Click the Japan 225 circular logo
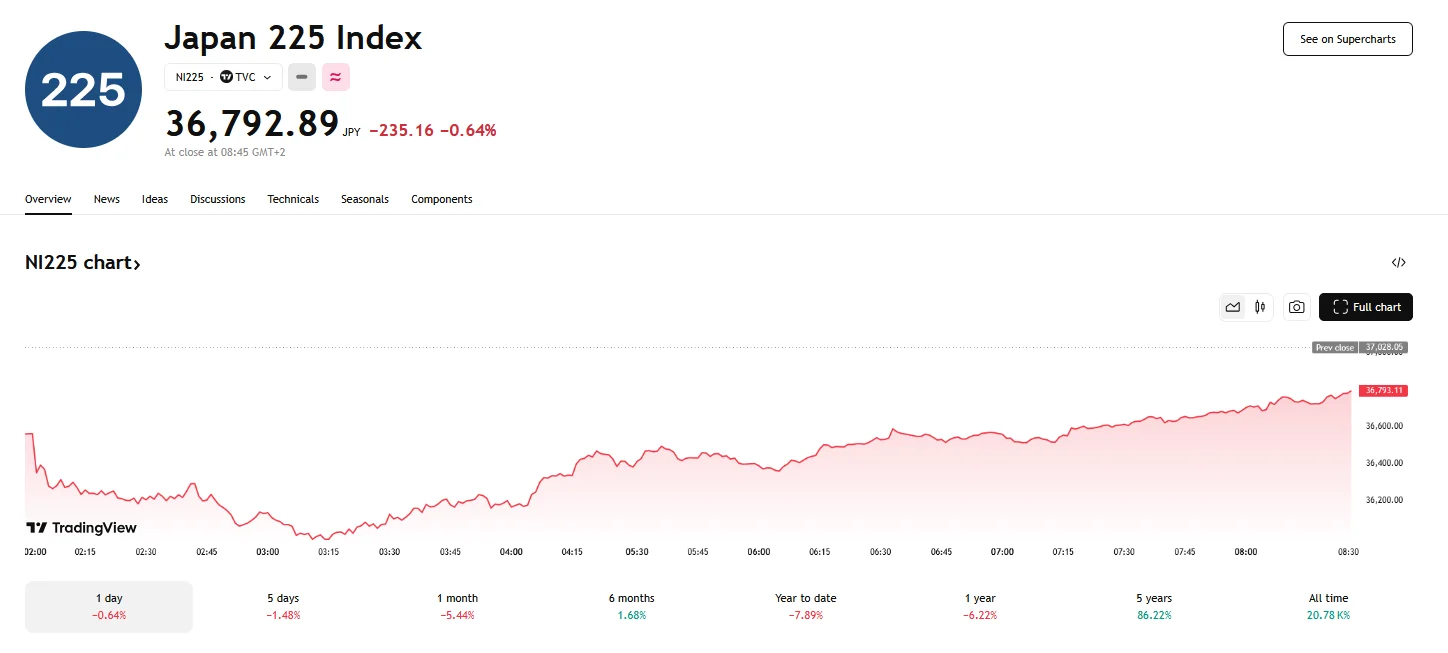The image size is (1448, 653). click(x=82, y=88)
